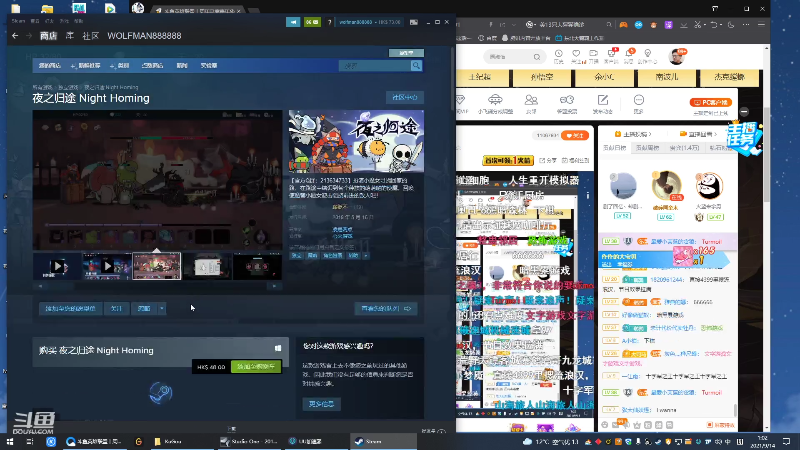Click browser night-mode moon icon
This screenshot has height=450, width=800.
pos(731,24)
